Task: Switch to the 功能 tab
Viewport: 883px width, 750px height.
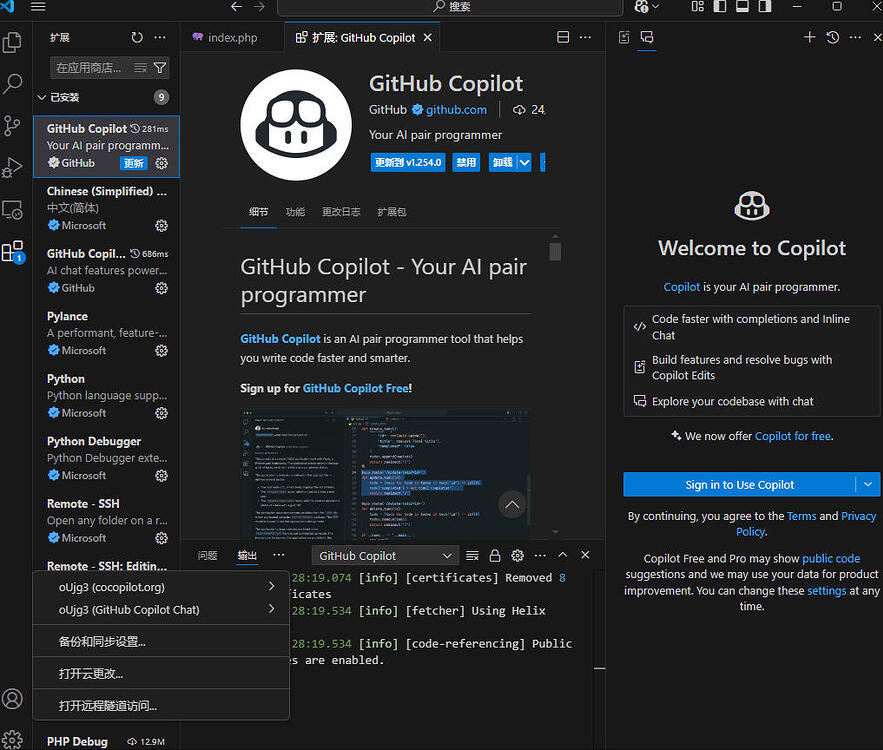Action: 295,212
